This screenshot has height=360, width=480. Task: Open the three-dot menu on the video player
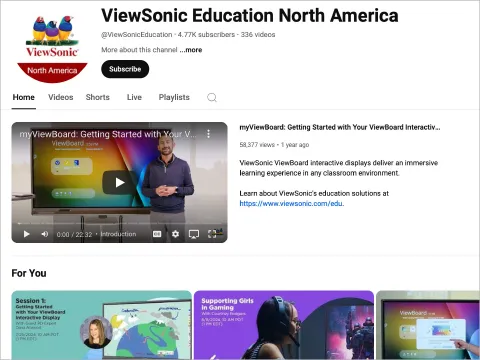coord(208,134)
